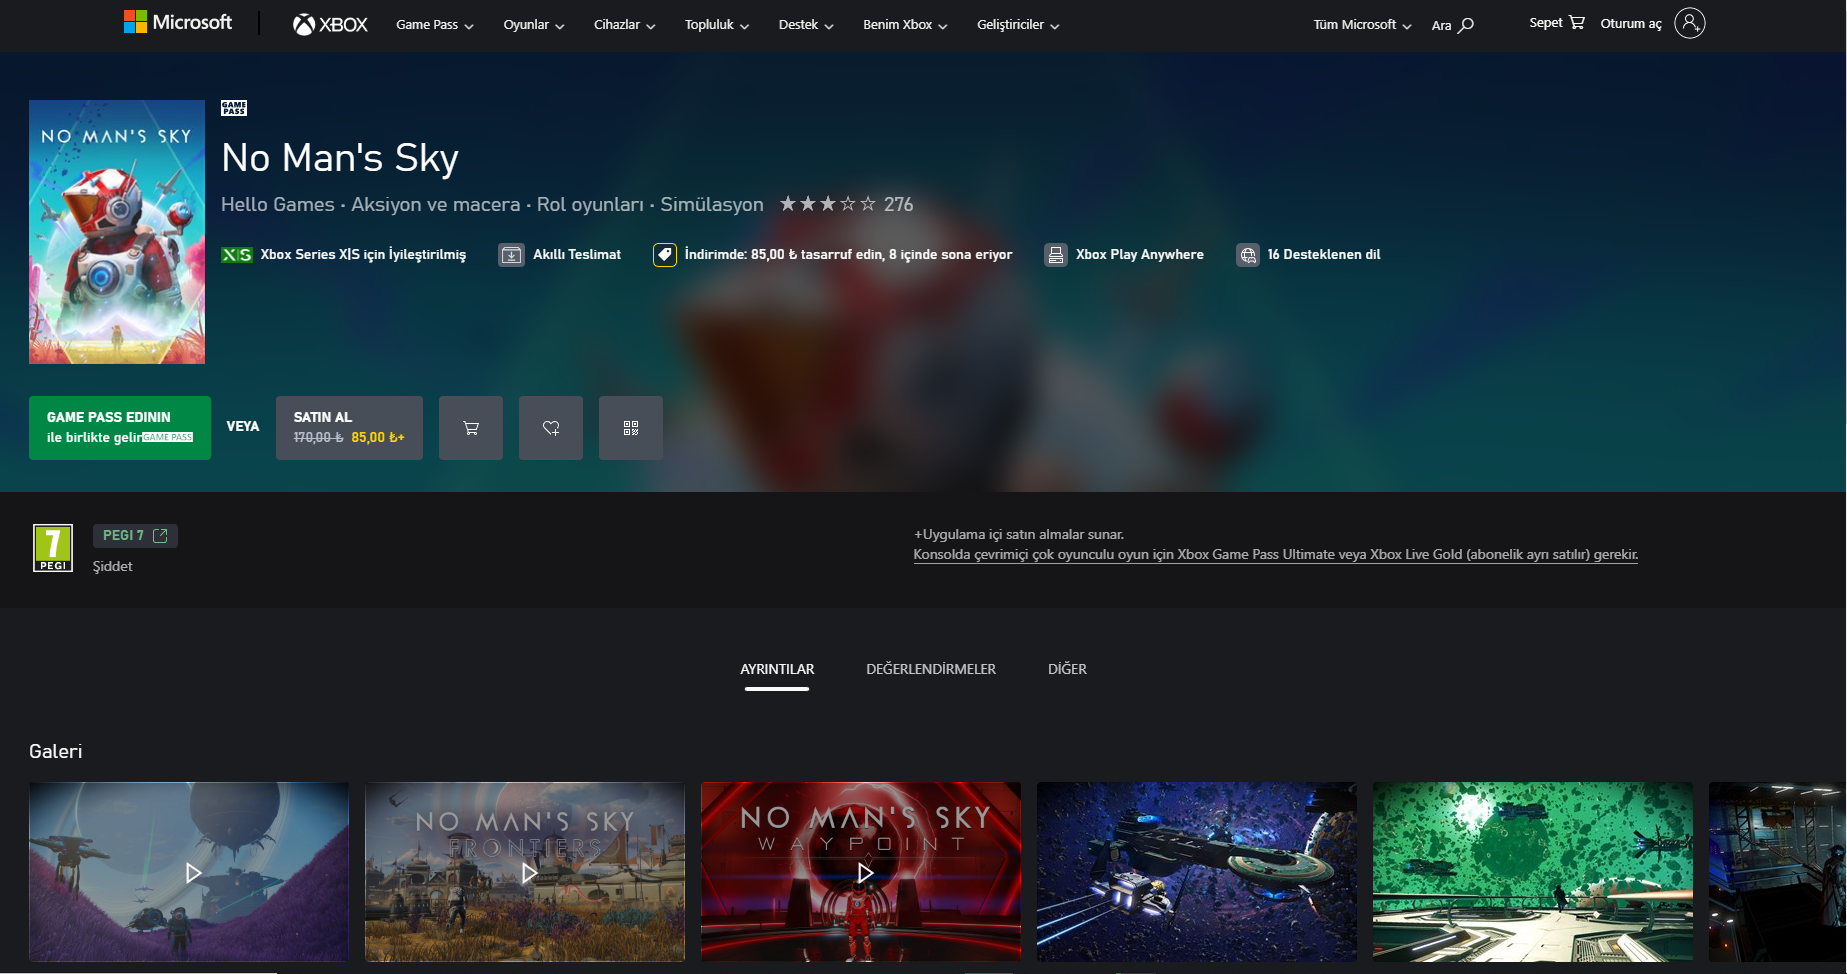Play the first gallery video thumbnail
The height and width of the screenshot is (974, 1847).
pos(189,872)
